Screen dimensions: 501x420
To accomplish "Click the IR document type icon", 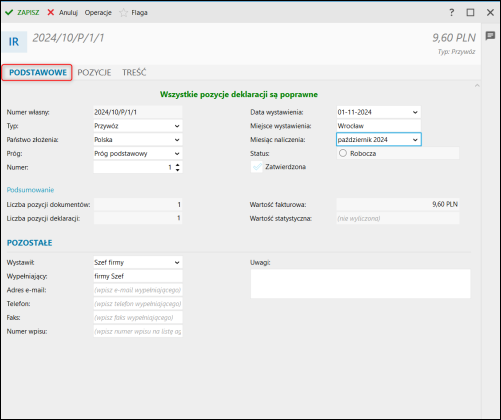I will [x=14, y=42].
